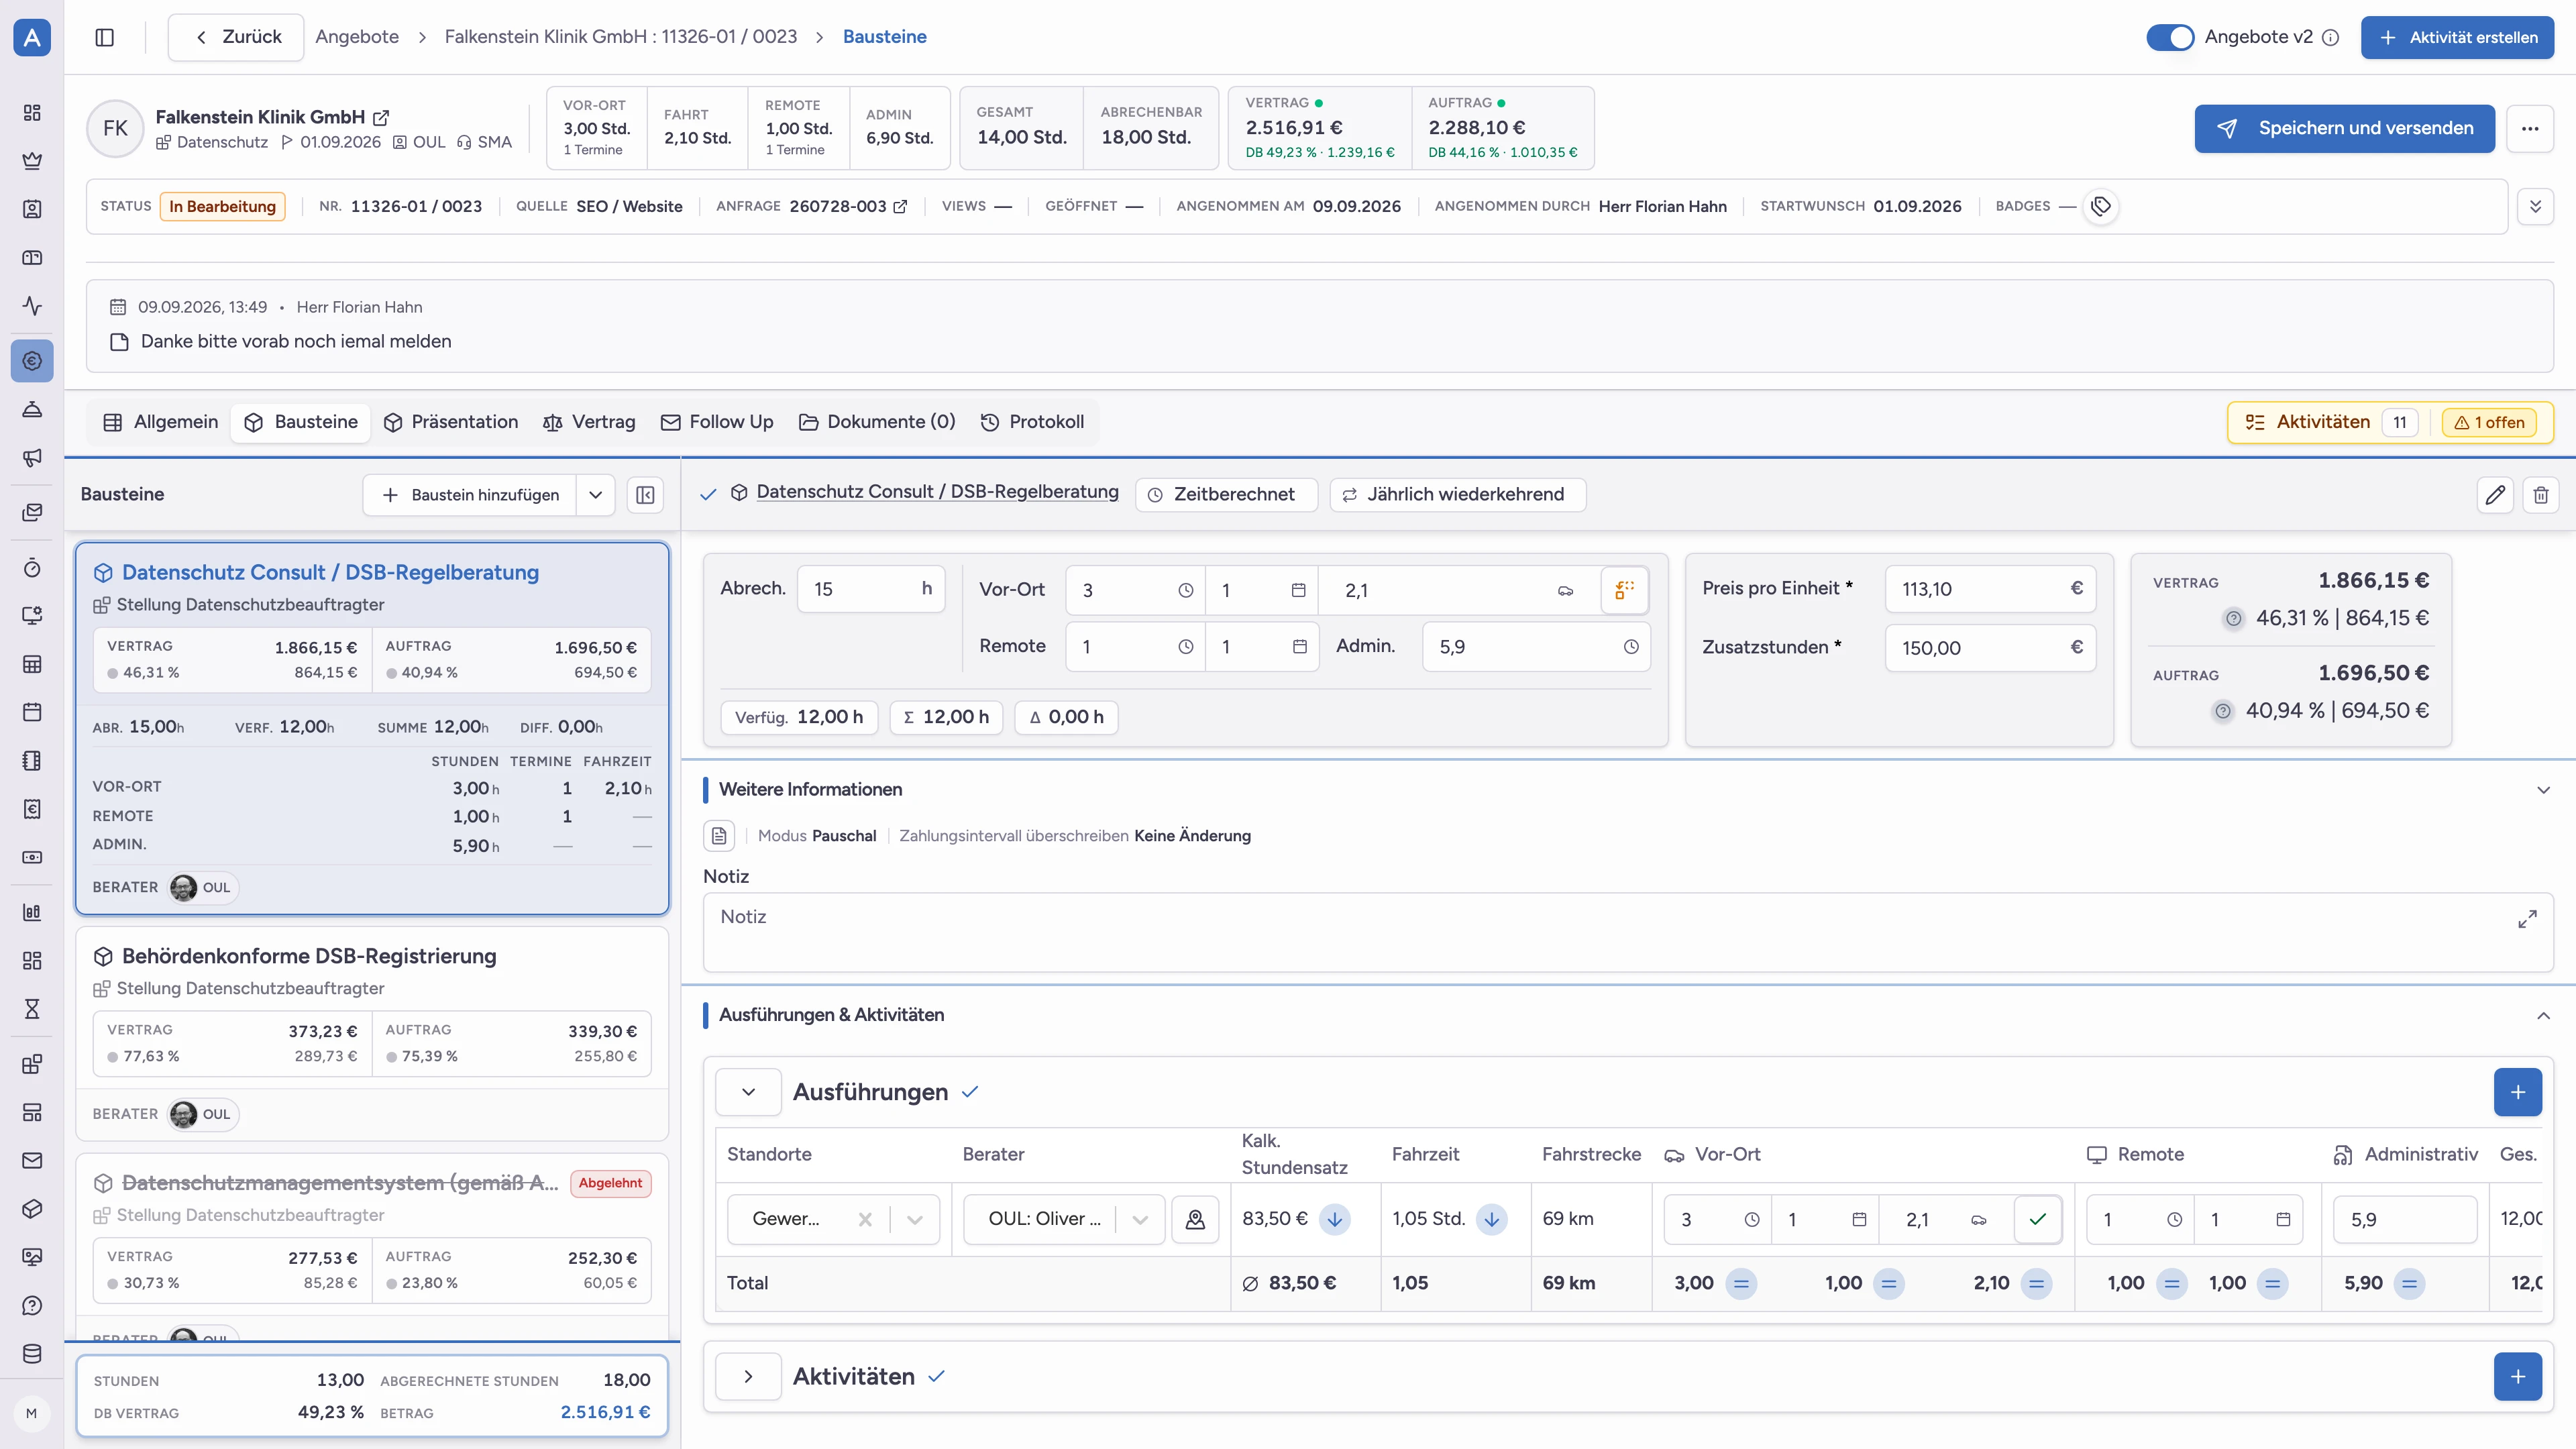Toggle the Angebote v2 switch
2576x1449 pixels.
(x=2170, y=37)
